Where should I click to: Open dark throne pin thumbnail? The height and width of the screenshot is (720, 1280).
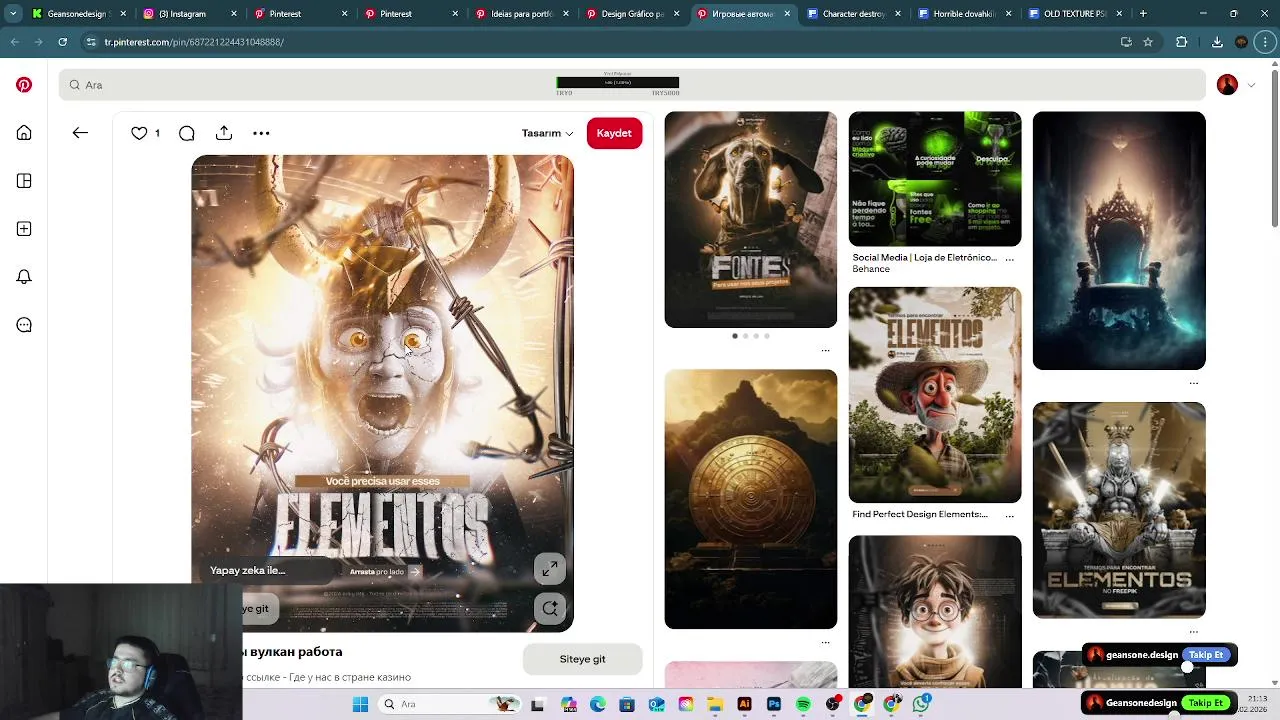click(x=1119, y=240)
